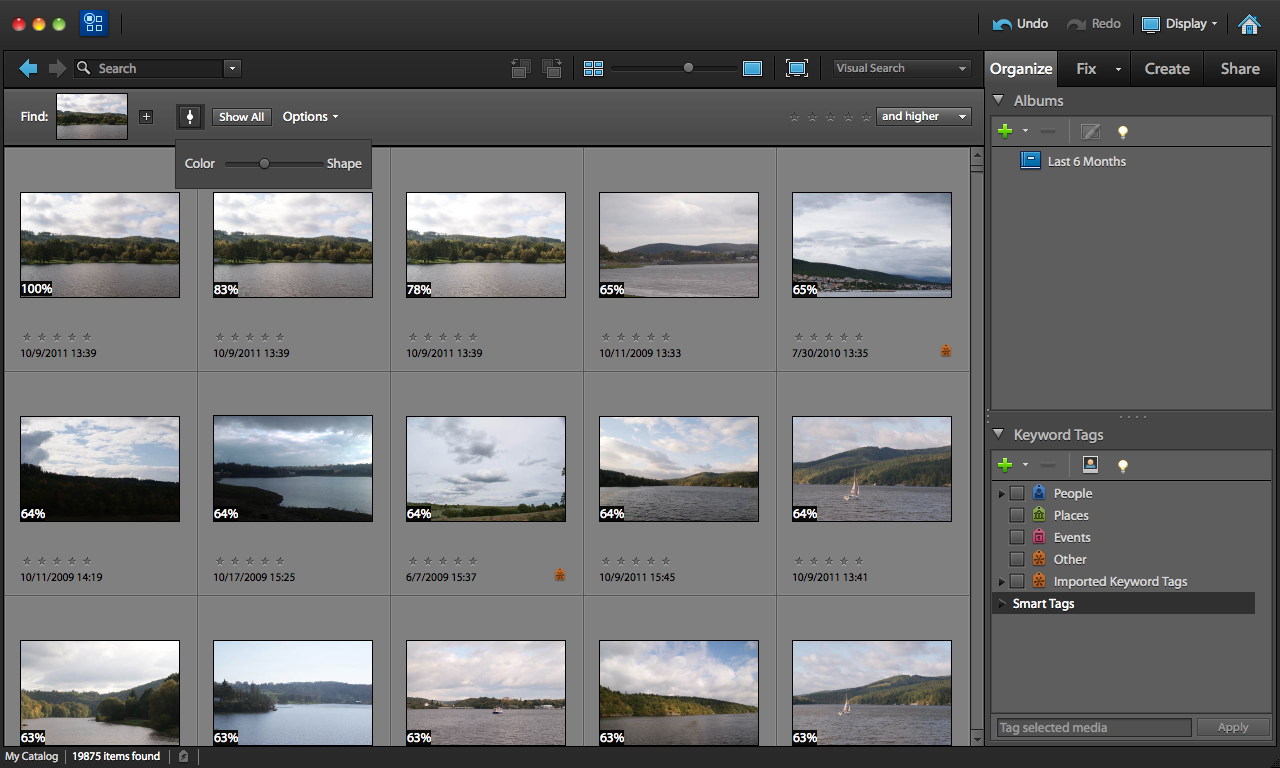Image resolution: width=1280 pixels, height=768 pixels.
Task: Go to the Home welcome screen
Action: click(1249, 24)
